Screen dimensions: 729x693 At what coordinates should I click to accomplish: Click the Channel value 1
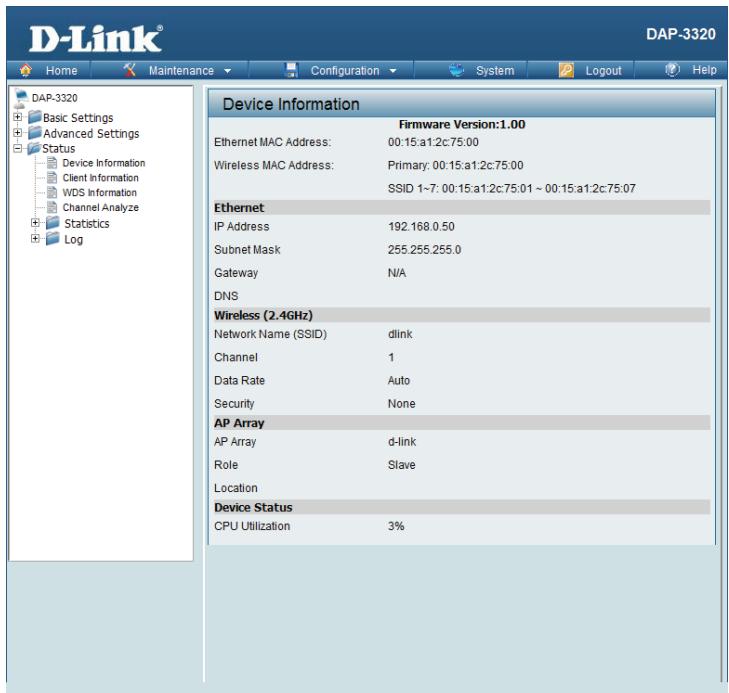(391, 357)
